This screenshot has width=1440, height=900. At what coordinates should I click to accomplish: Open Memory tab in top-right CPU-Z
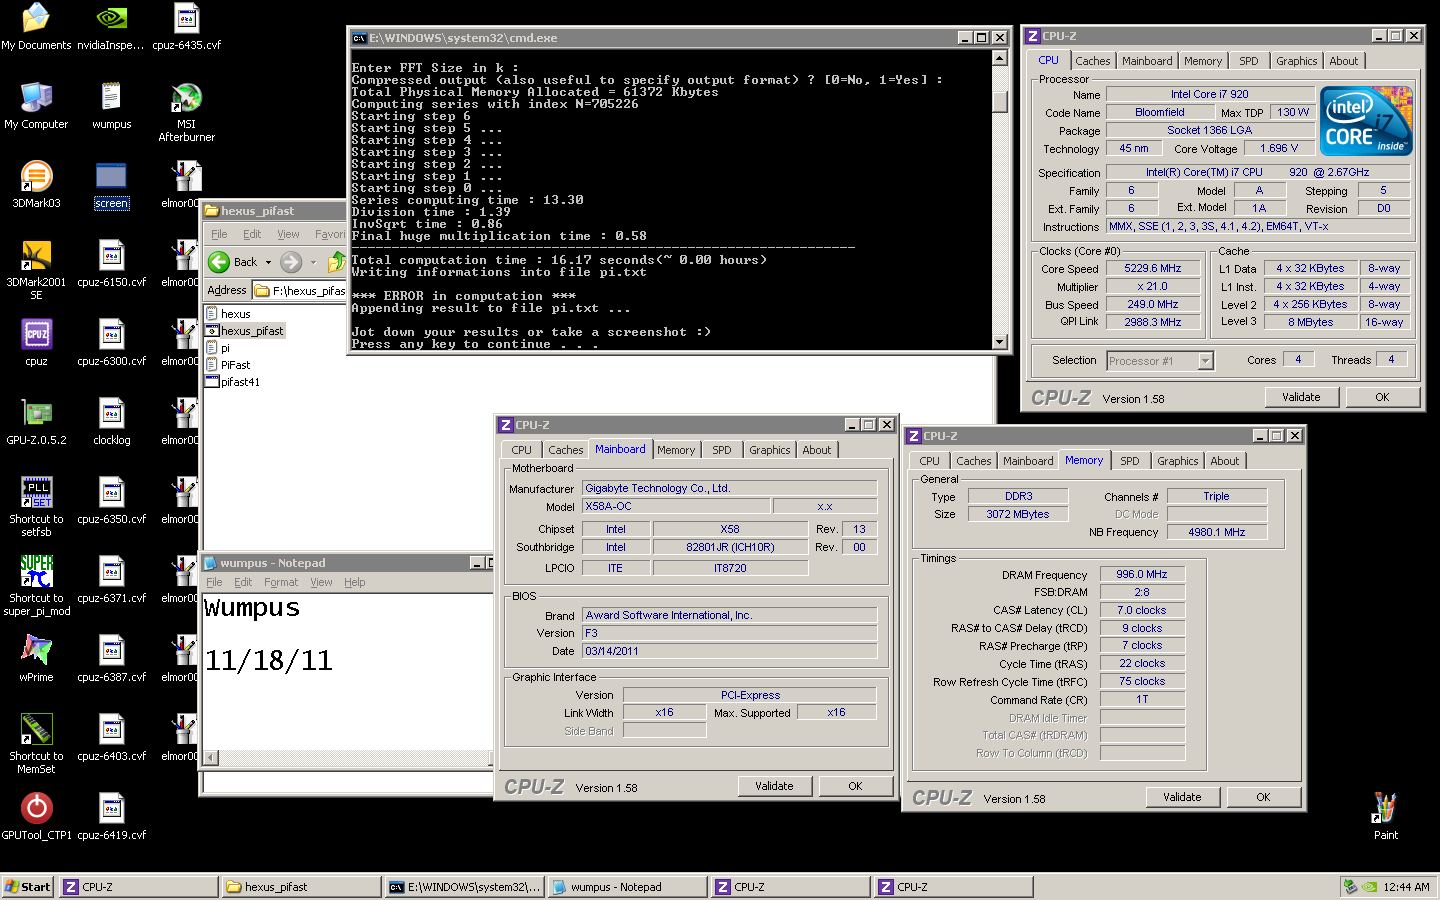pyautogui.click(x=1202, y=61)
